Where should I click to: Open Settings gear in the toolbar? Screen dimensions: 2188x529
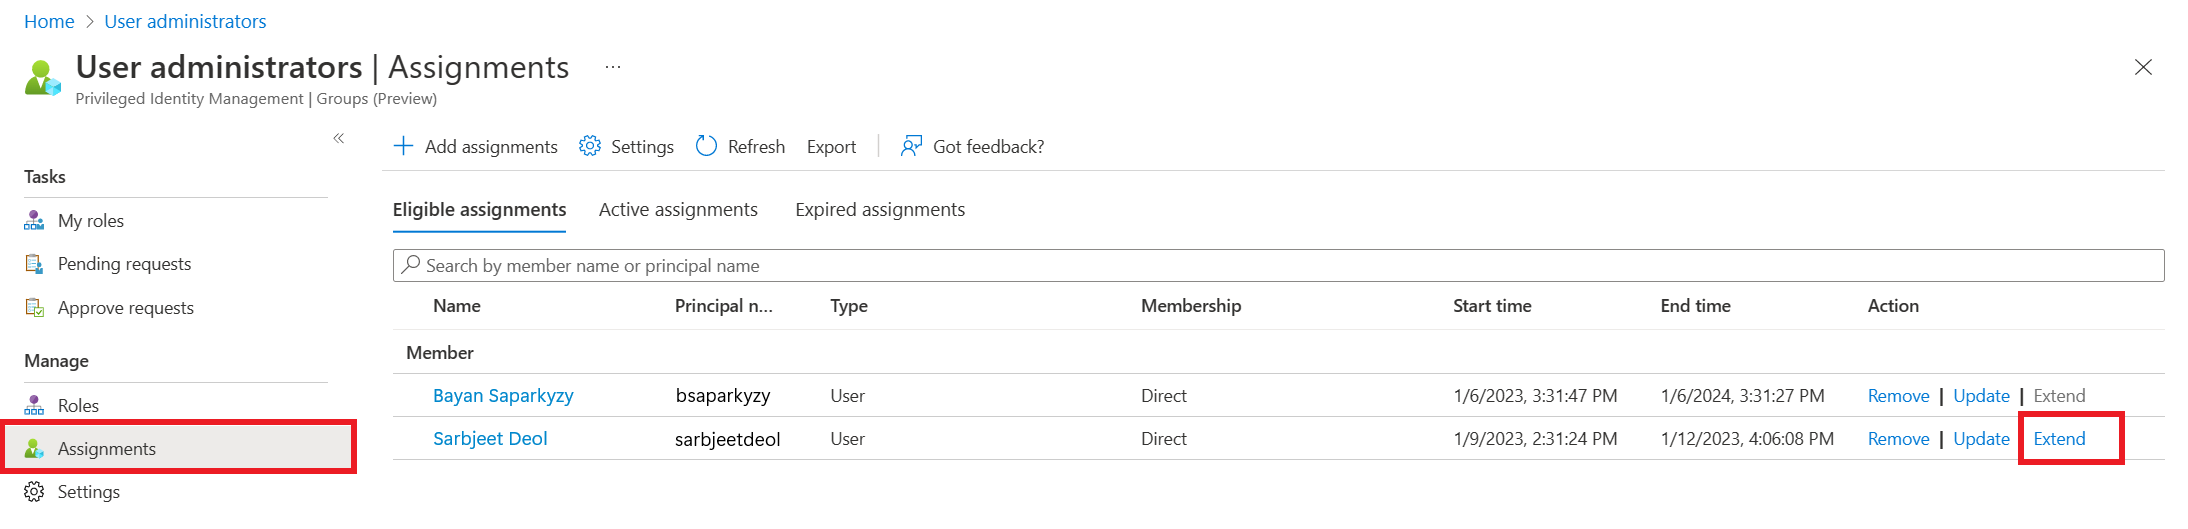[590, 146]
